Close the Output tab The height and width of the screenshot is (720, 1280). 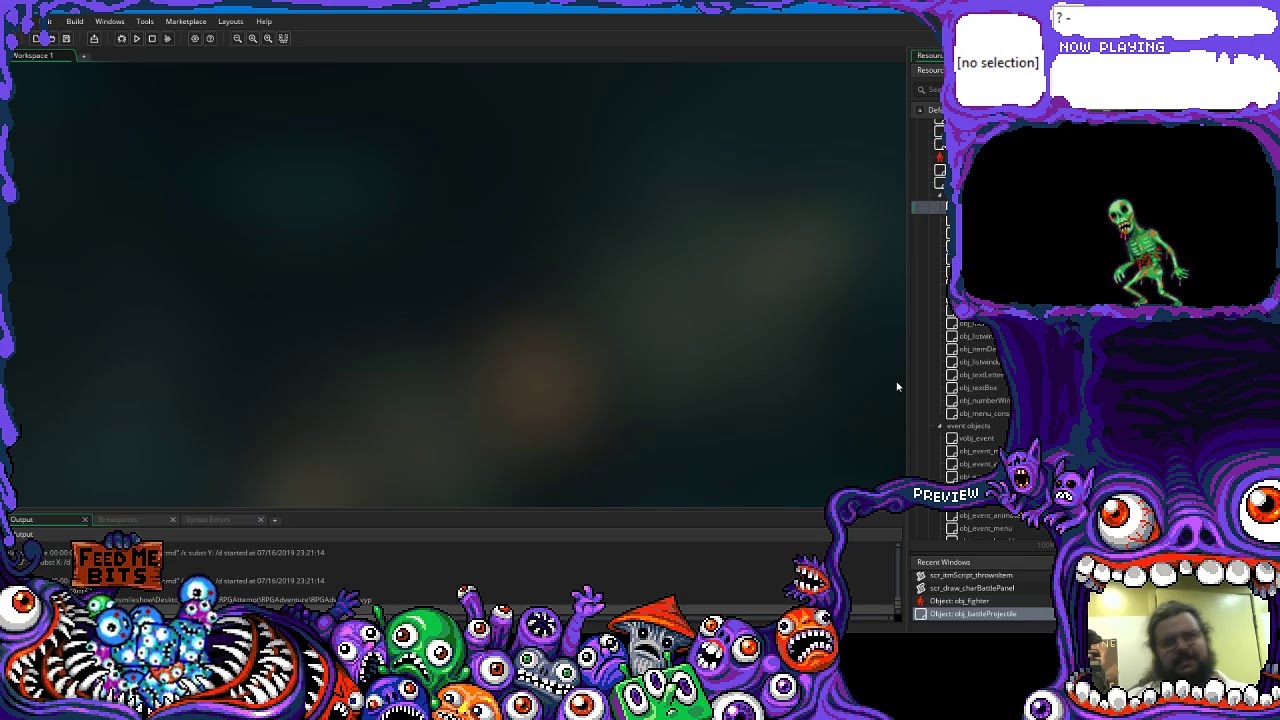[85, 520]
